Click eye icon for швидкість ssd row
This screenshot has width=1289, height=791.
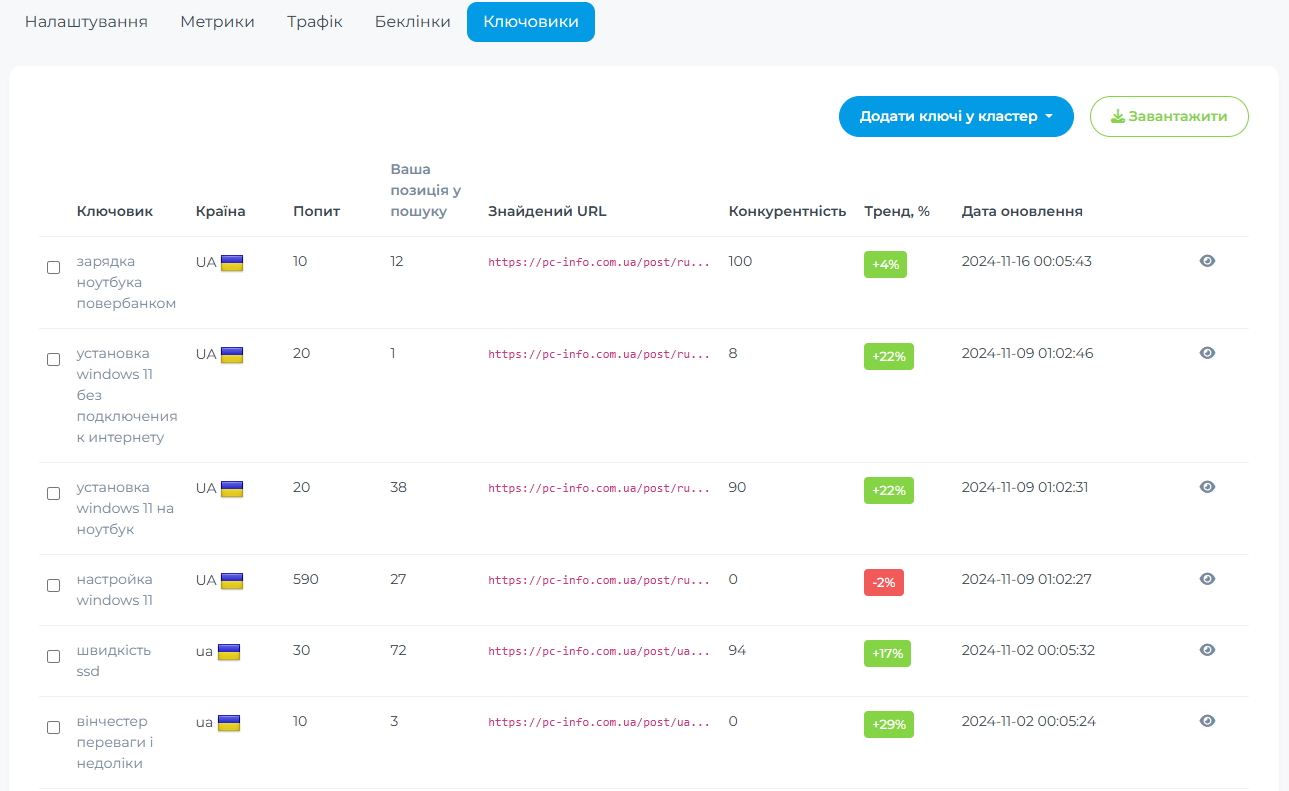point(1207,650)
